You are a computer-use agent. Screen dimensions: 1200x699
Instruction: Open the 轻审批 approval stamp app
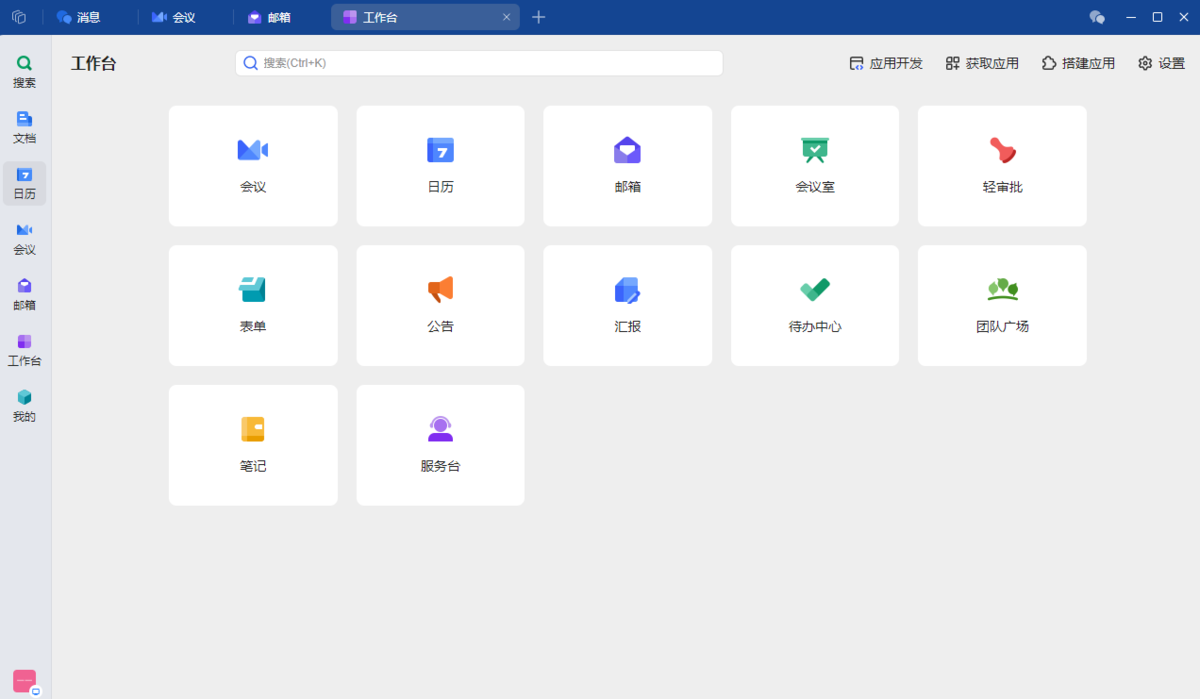pos(1002,165)
